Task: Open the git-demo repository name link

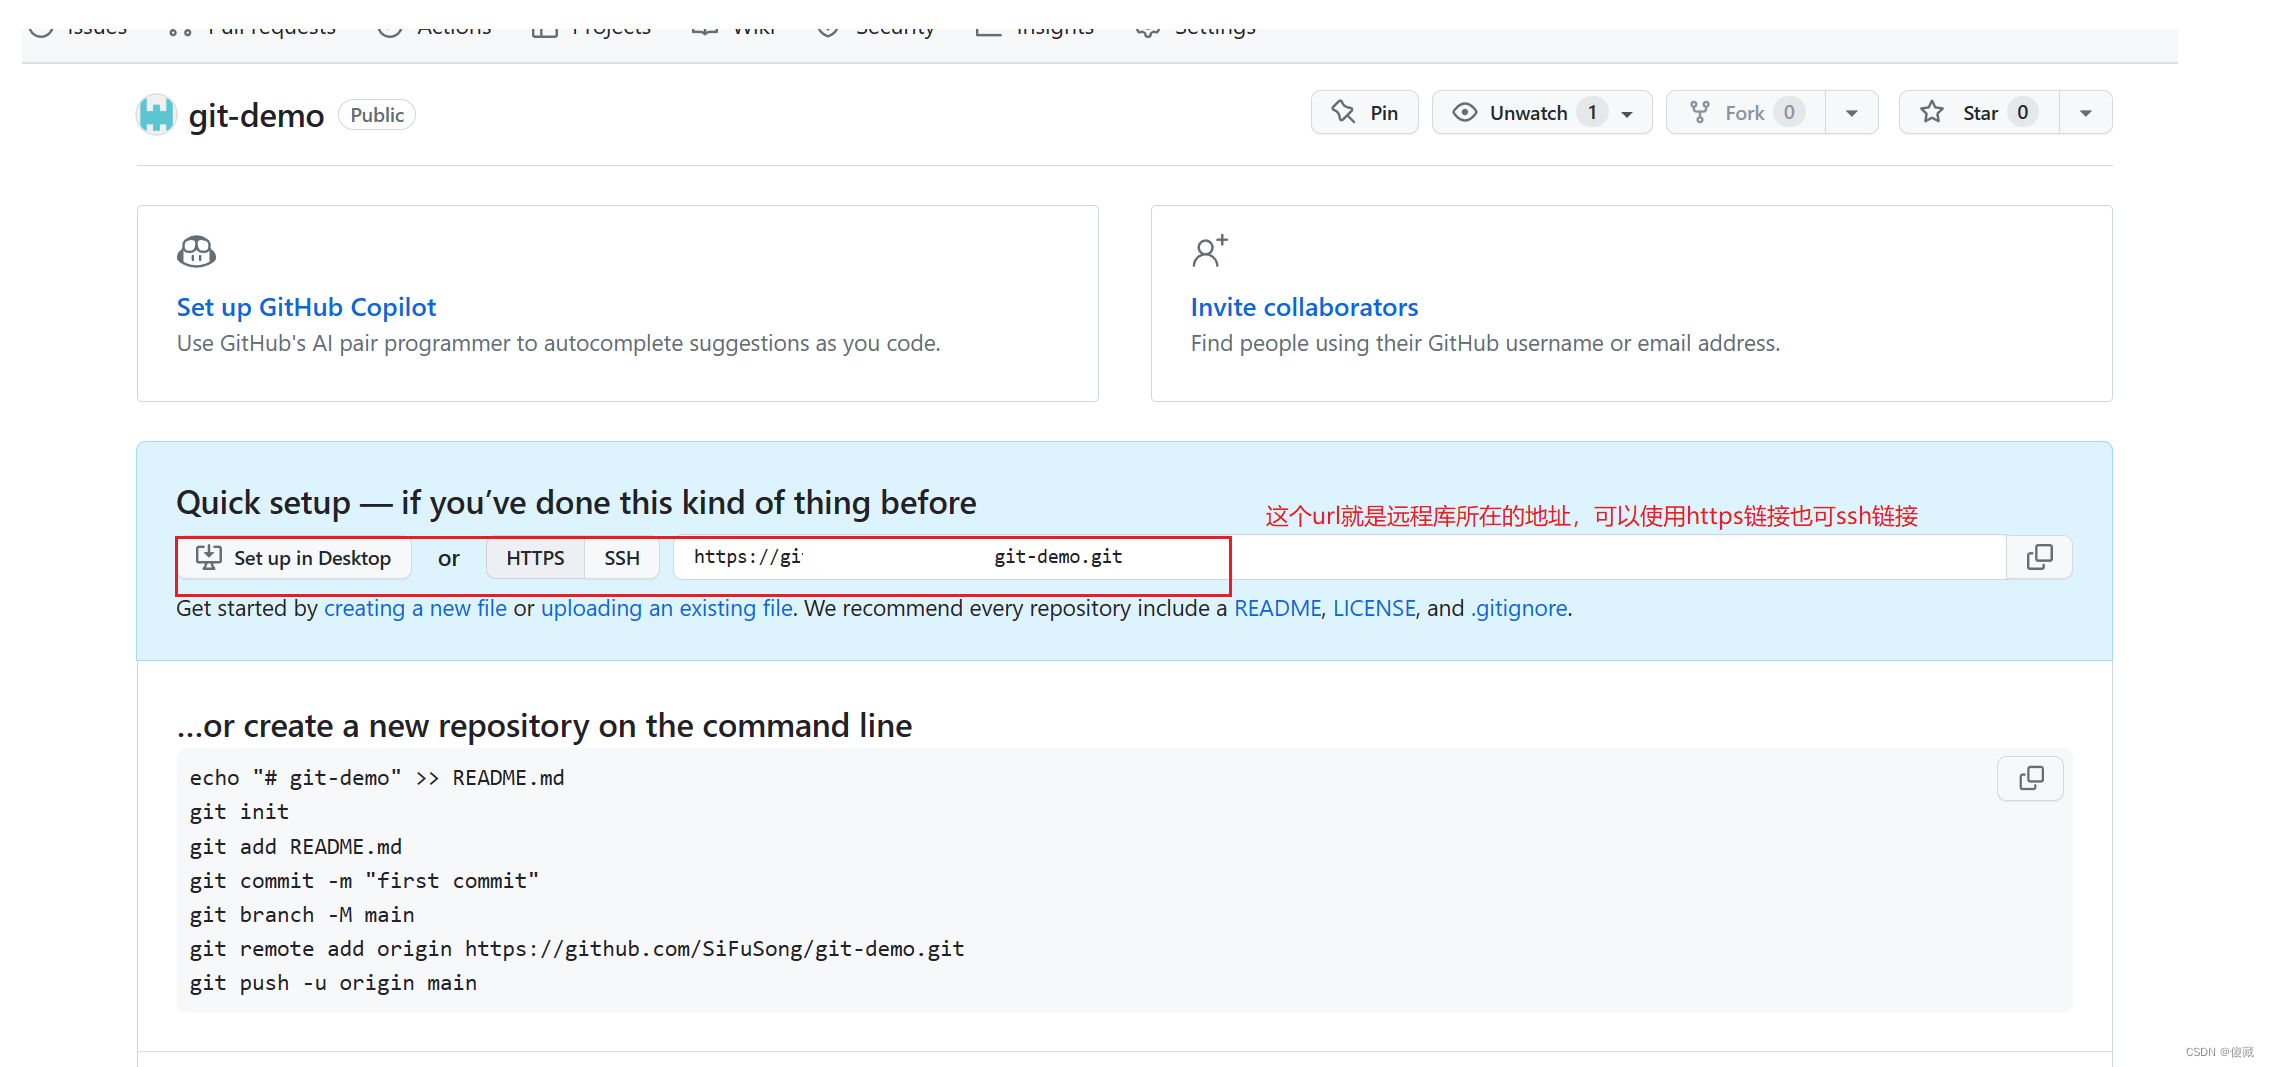Action: (256, 115)
